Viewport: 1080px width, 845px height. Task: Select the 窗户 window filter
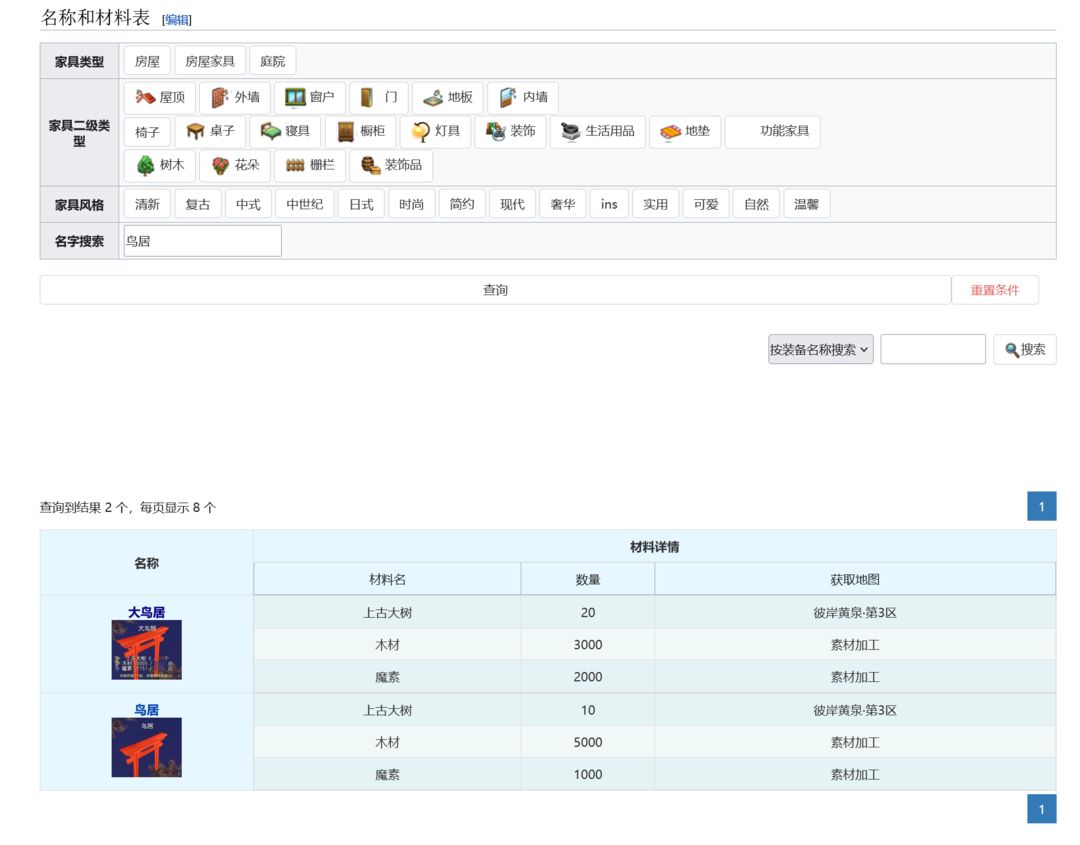[309, 97]
